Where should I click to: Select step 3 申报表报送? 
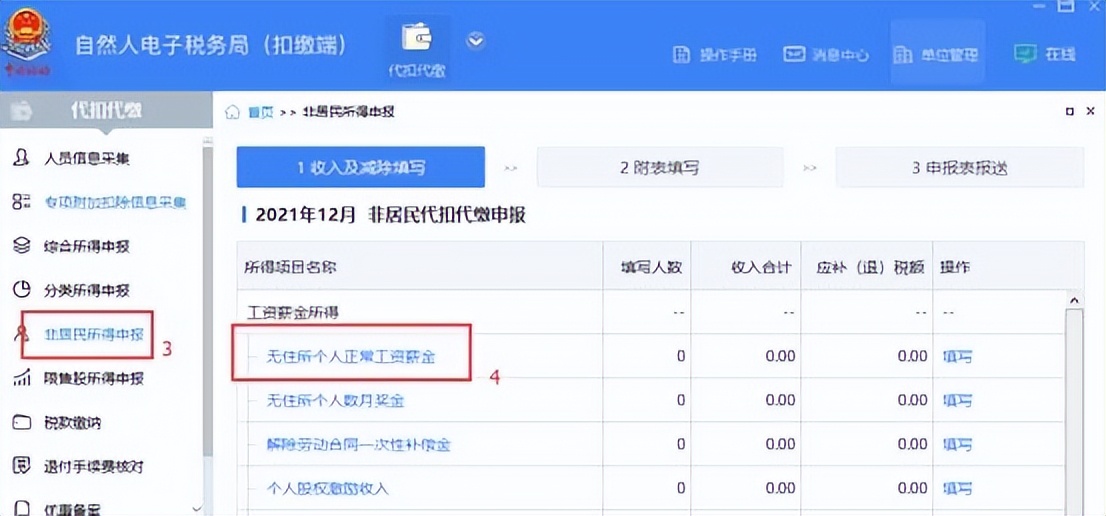pyautogui.click(x=959, y=167)
